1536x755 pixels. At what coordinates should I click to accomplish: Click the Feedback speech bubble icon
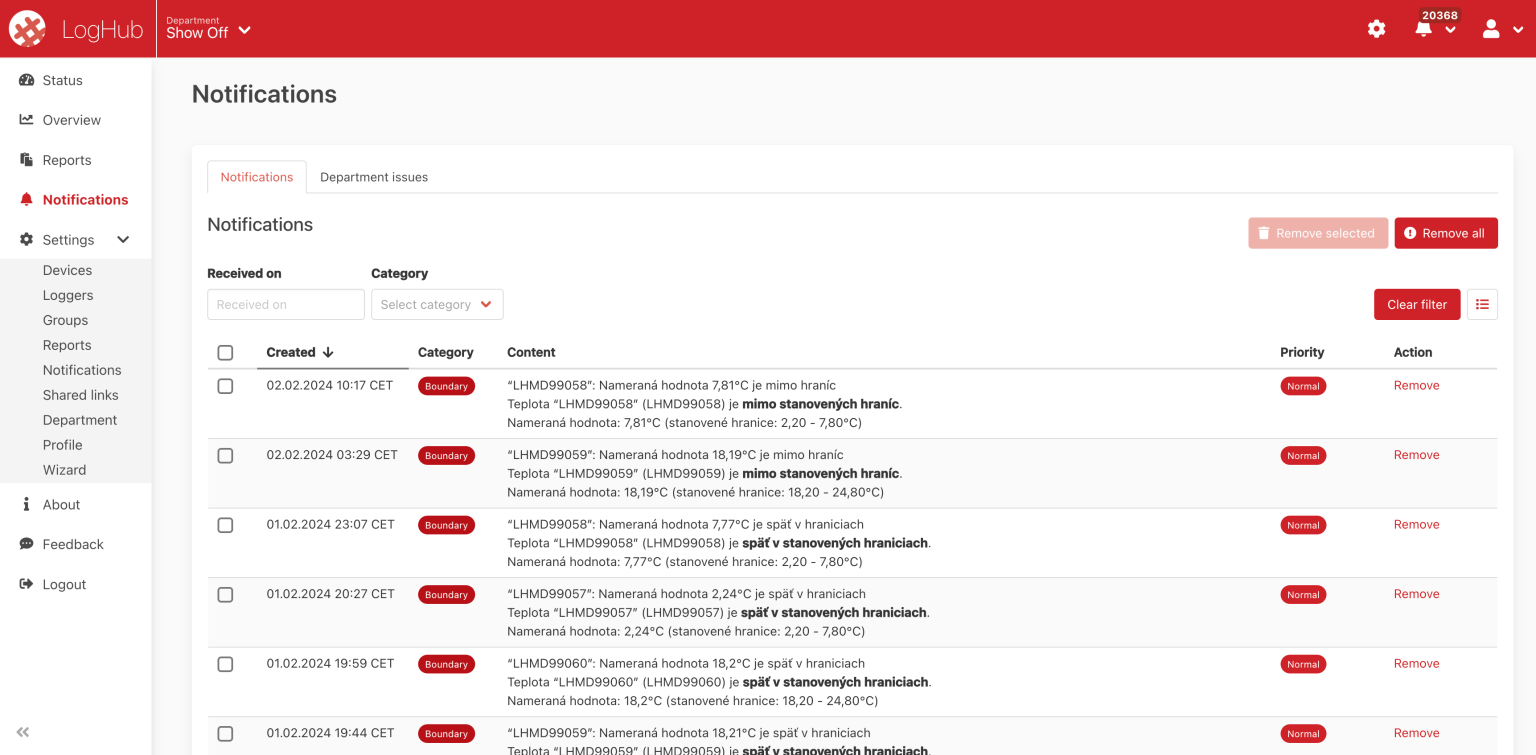point(27,544)
